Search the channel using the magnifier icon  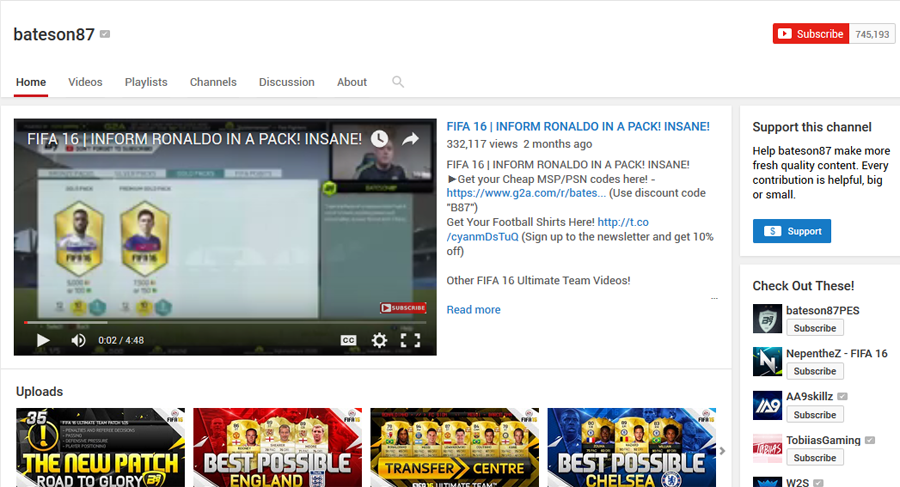[x=398, y=82]
